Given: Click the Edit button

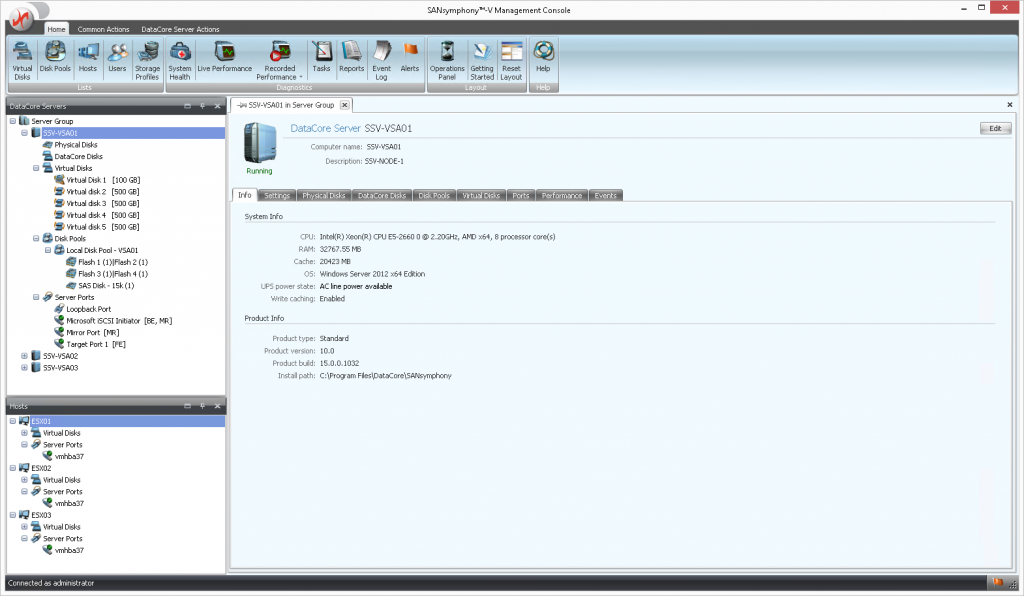Looking at the screenshot, I should tap(994, 129).
